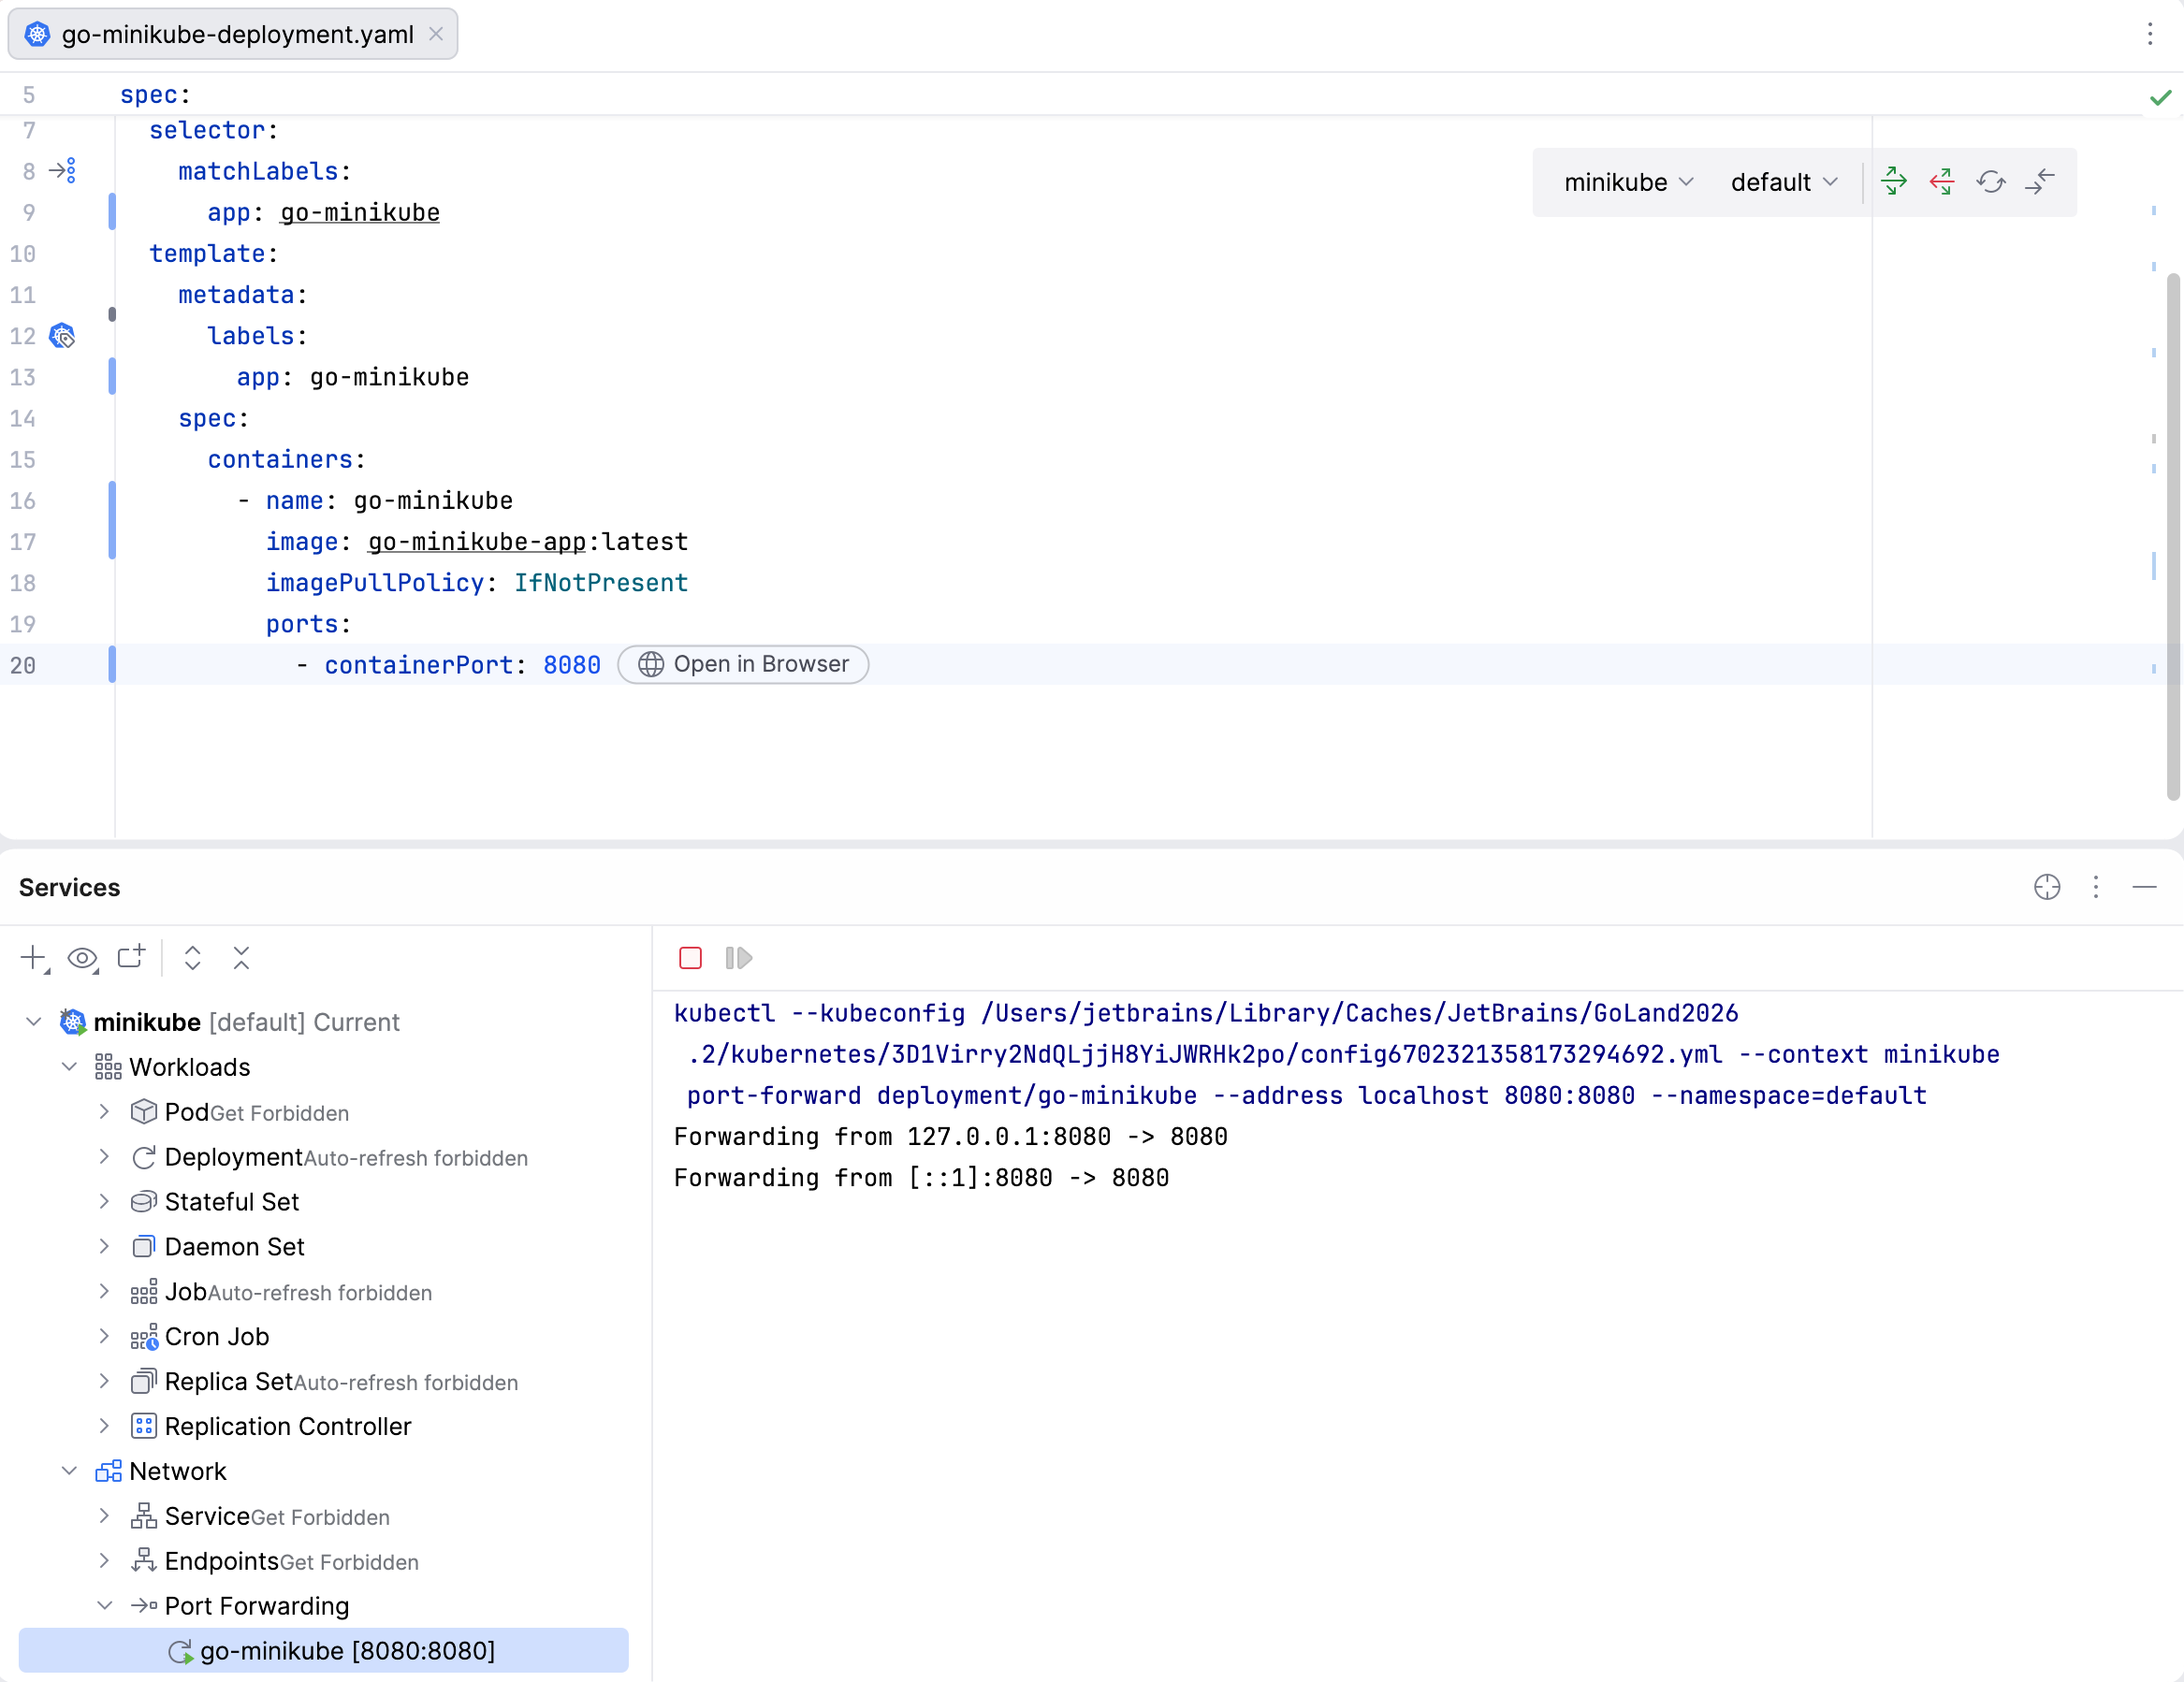Image resolution: width=2184 pixels, height=1682 pixels.
Task: Click the forward ports icon in editor toolbar
Action: (2039, 182)
